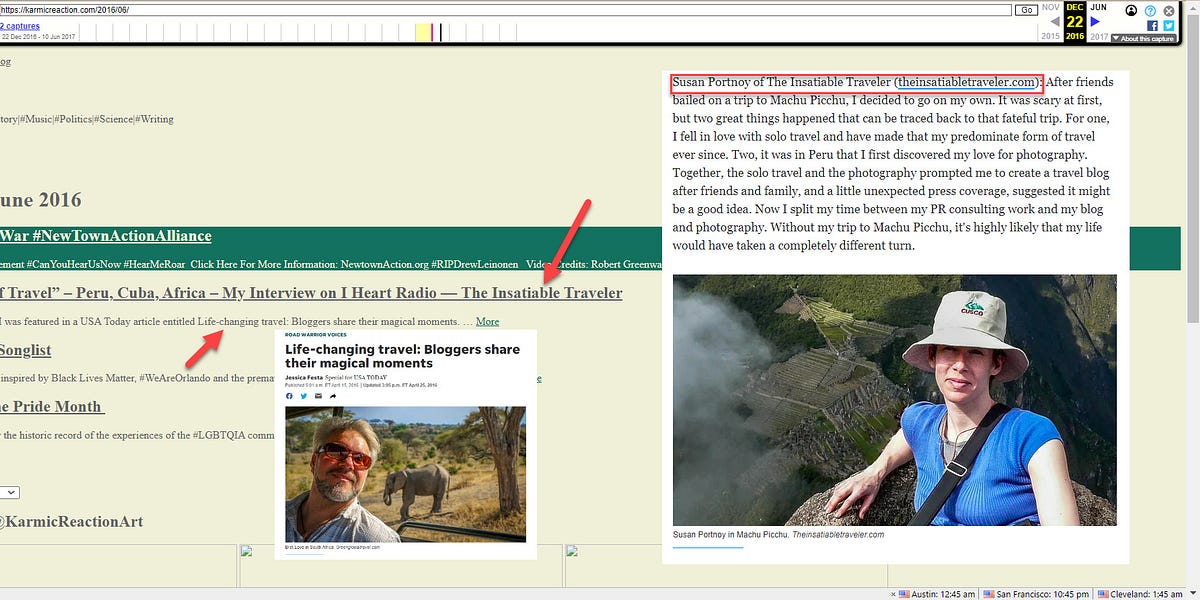Open the More link after the USA Today mention
This screenshot has width=1200, height=600.
pyautogui.click(x=487, y=321)
